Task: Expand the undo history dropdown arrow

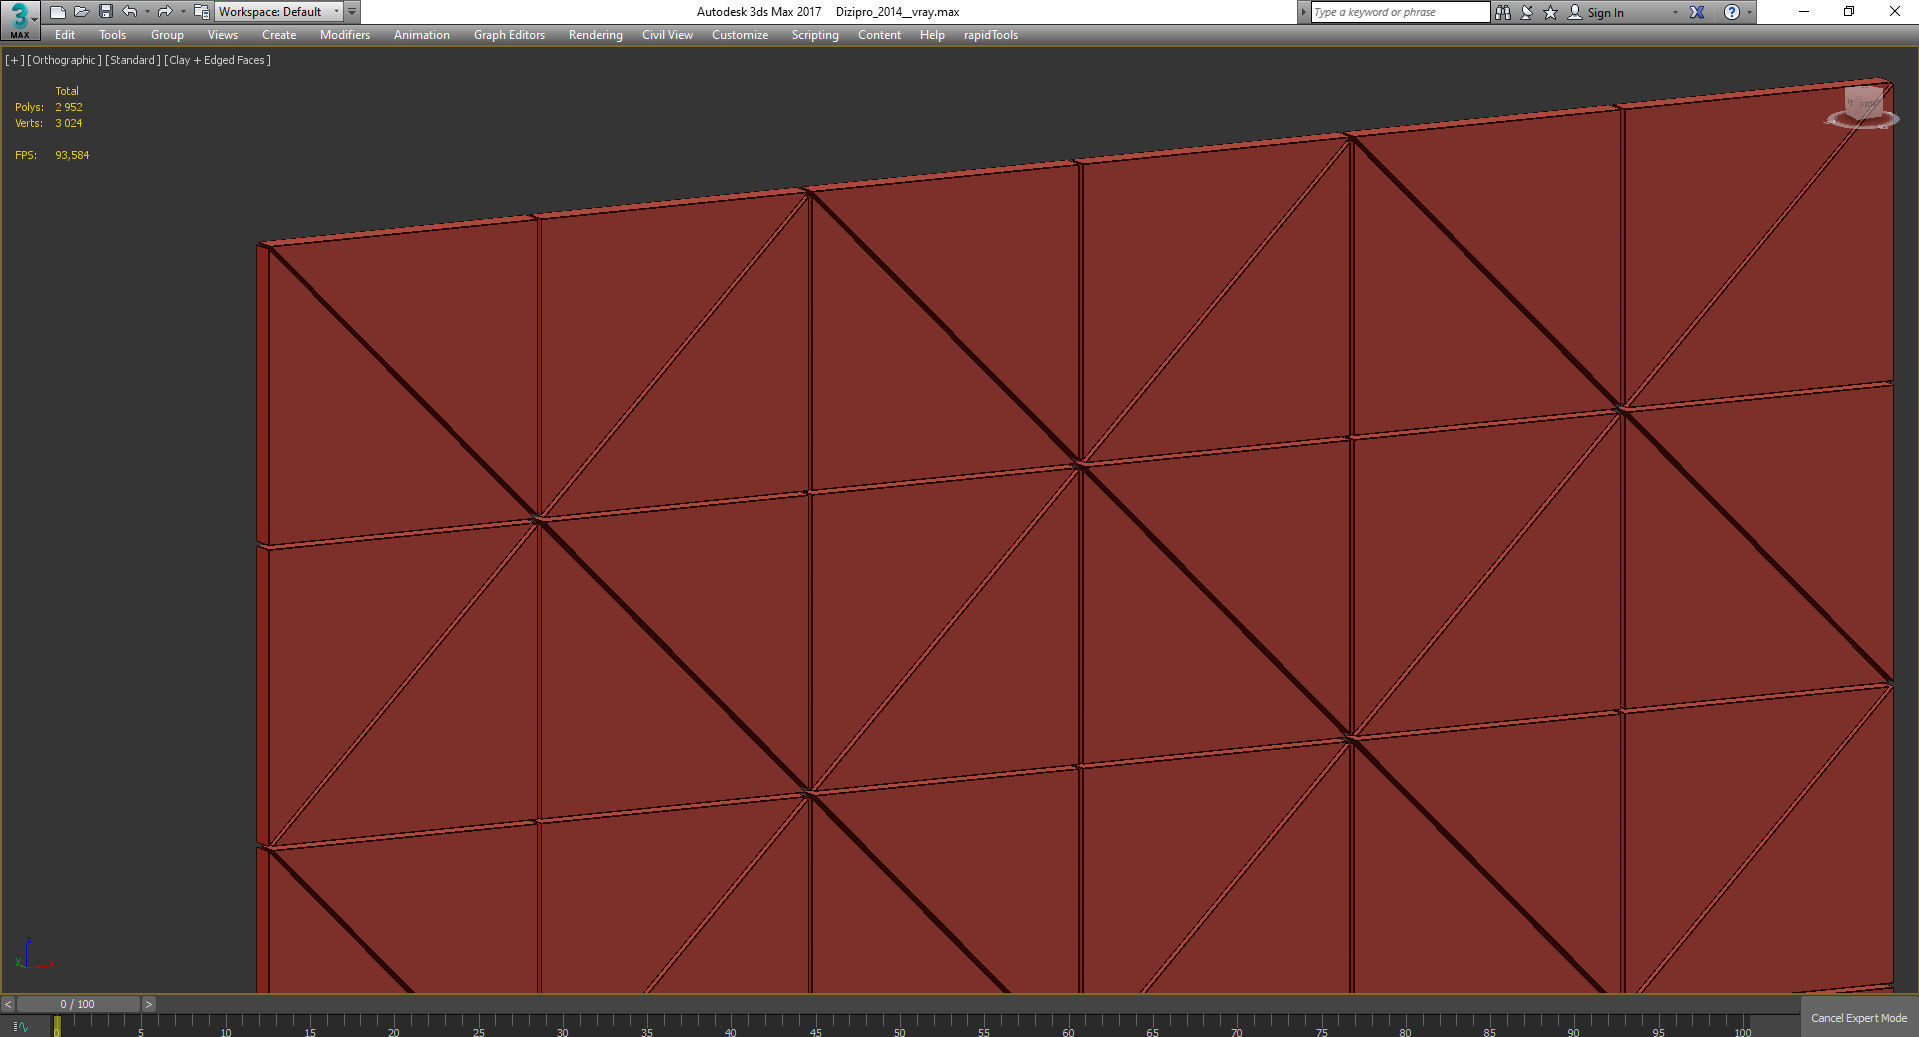Action: (147, 12)
